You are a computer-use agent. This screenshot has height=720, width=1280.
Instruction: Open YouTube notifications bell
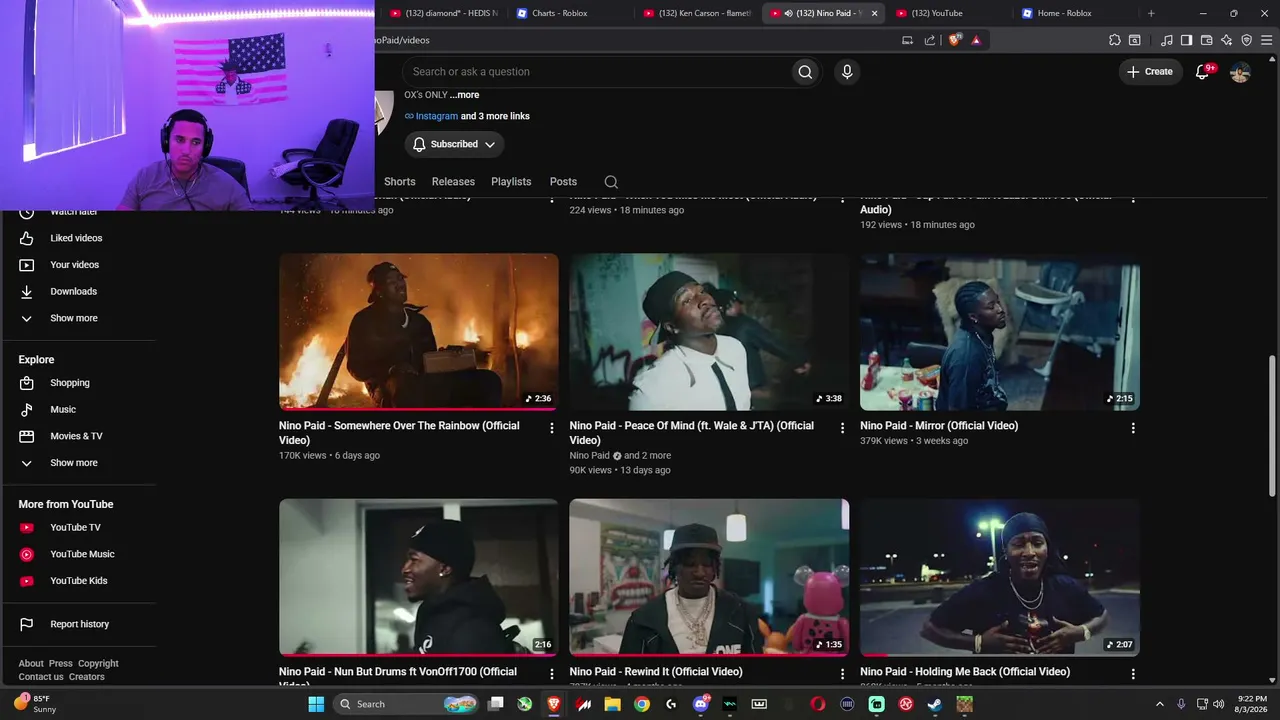click(1203, 72)
